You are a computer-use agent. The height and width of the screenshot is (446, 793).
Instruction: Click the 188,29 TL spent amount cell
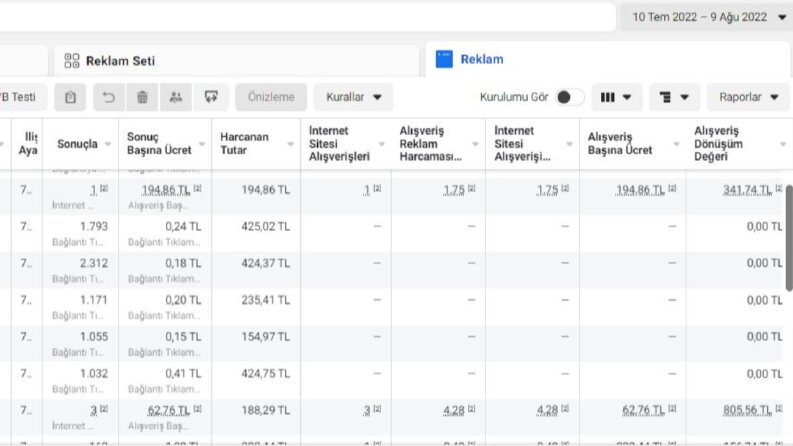point(266,410)
